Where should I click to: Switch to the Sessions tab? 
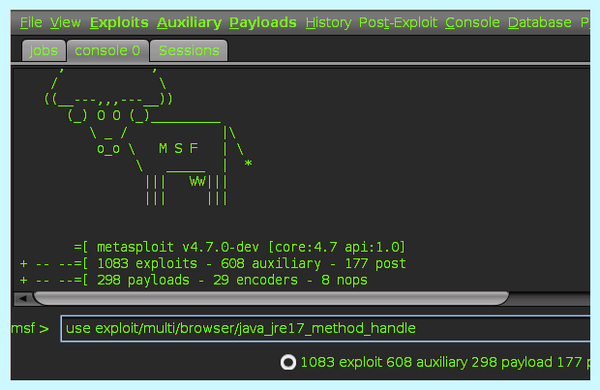pyautogui.click(x=189, y=51)
